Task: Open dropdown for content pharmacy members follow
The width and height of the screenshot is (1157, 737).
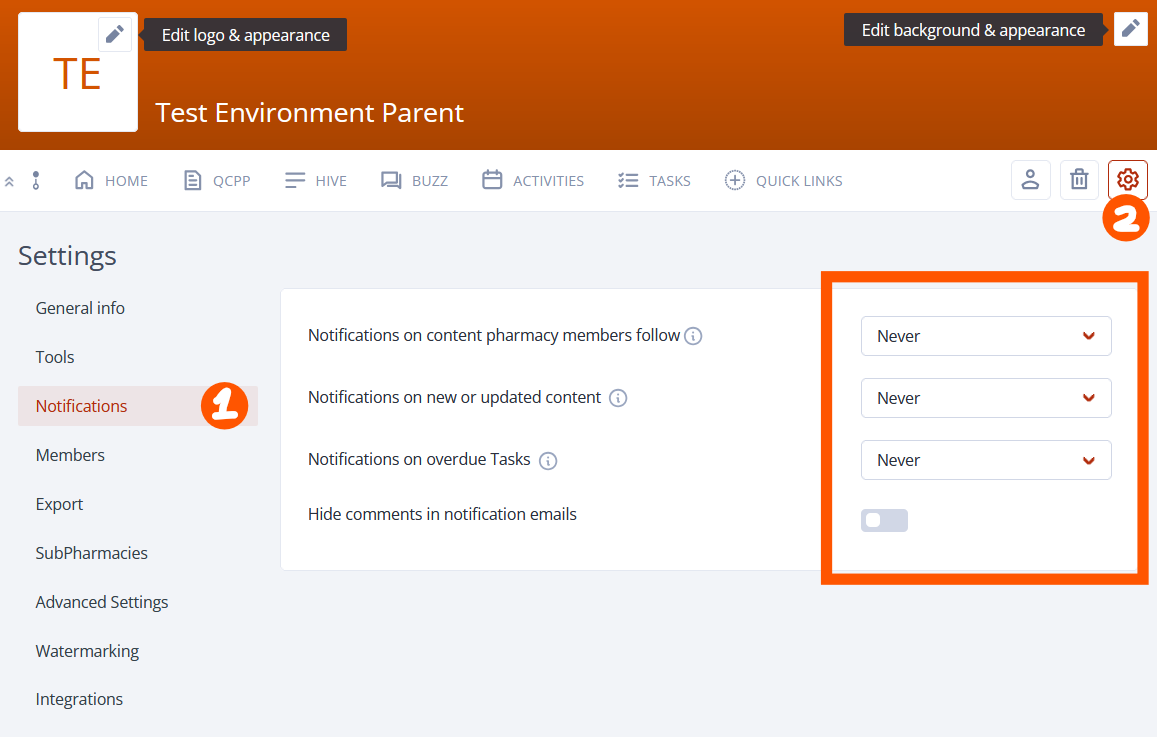Action: pos(986,336)
